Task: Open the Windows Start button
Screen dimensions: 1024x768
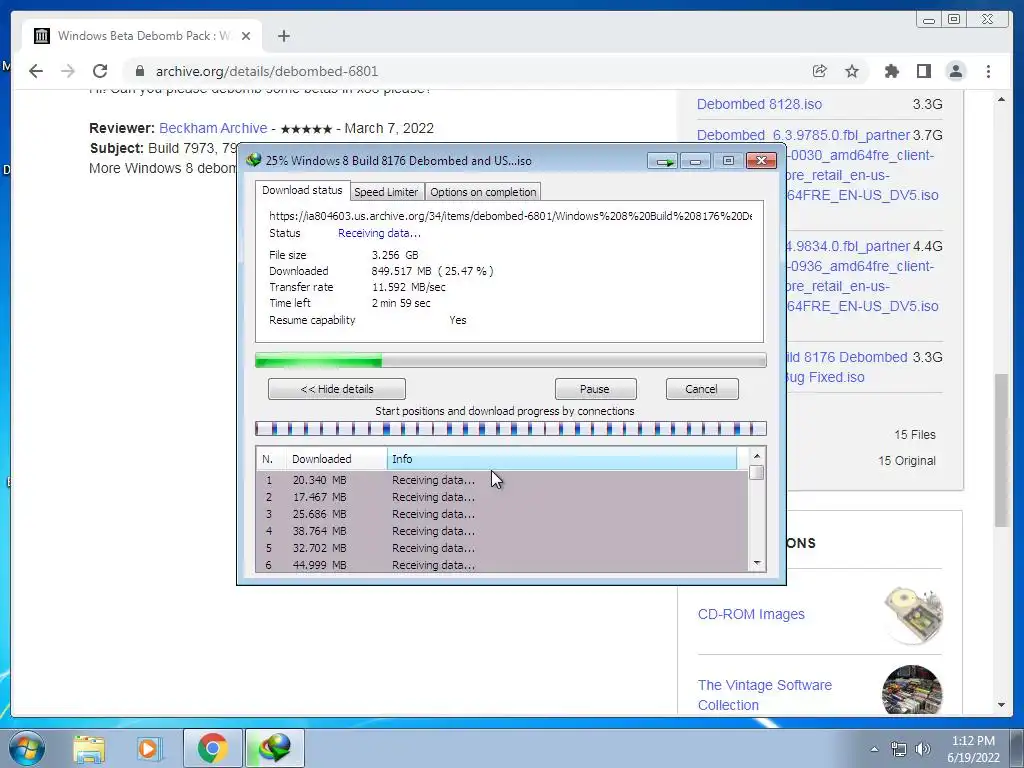Action: [x=27, y=748]
